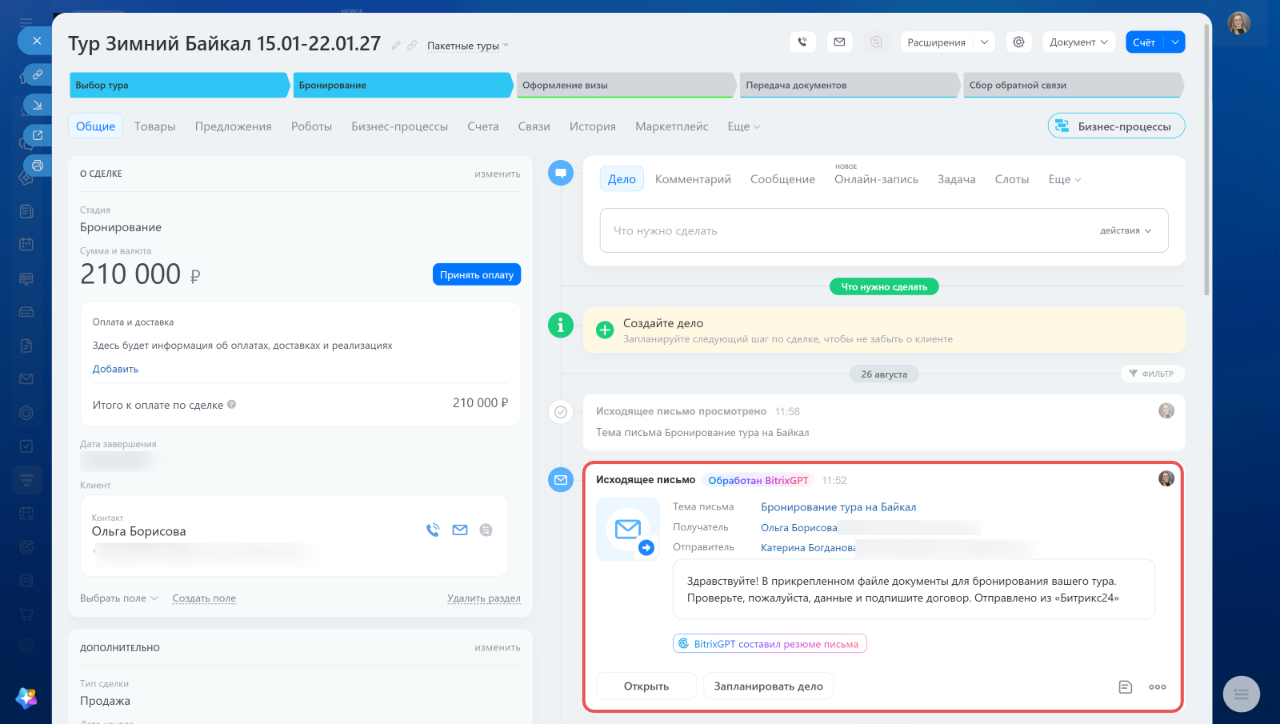Open three-dot menu on outgoing email card
1280x724 pixels.
[1158, 687]
